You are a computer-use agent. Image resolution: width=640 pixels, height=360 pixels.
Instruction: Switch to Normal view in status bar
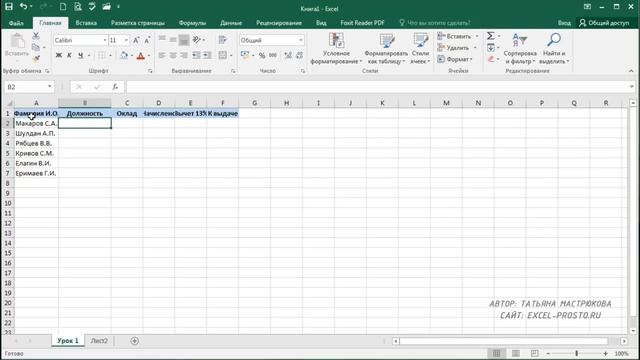coord(496,353)
